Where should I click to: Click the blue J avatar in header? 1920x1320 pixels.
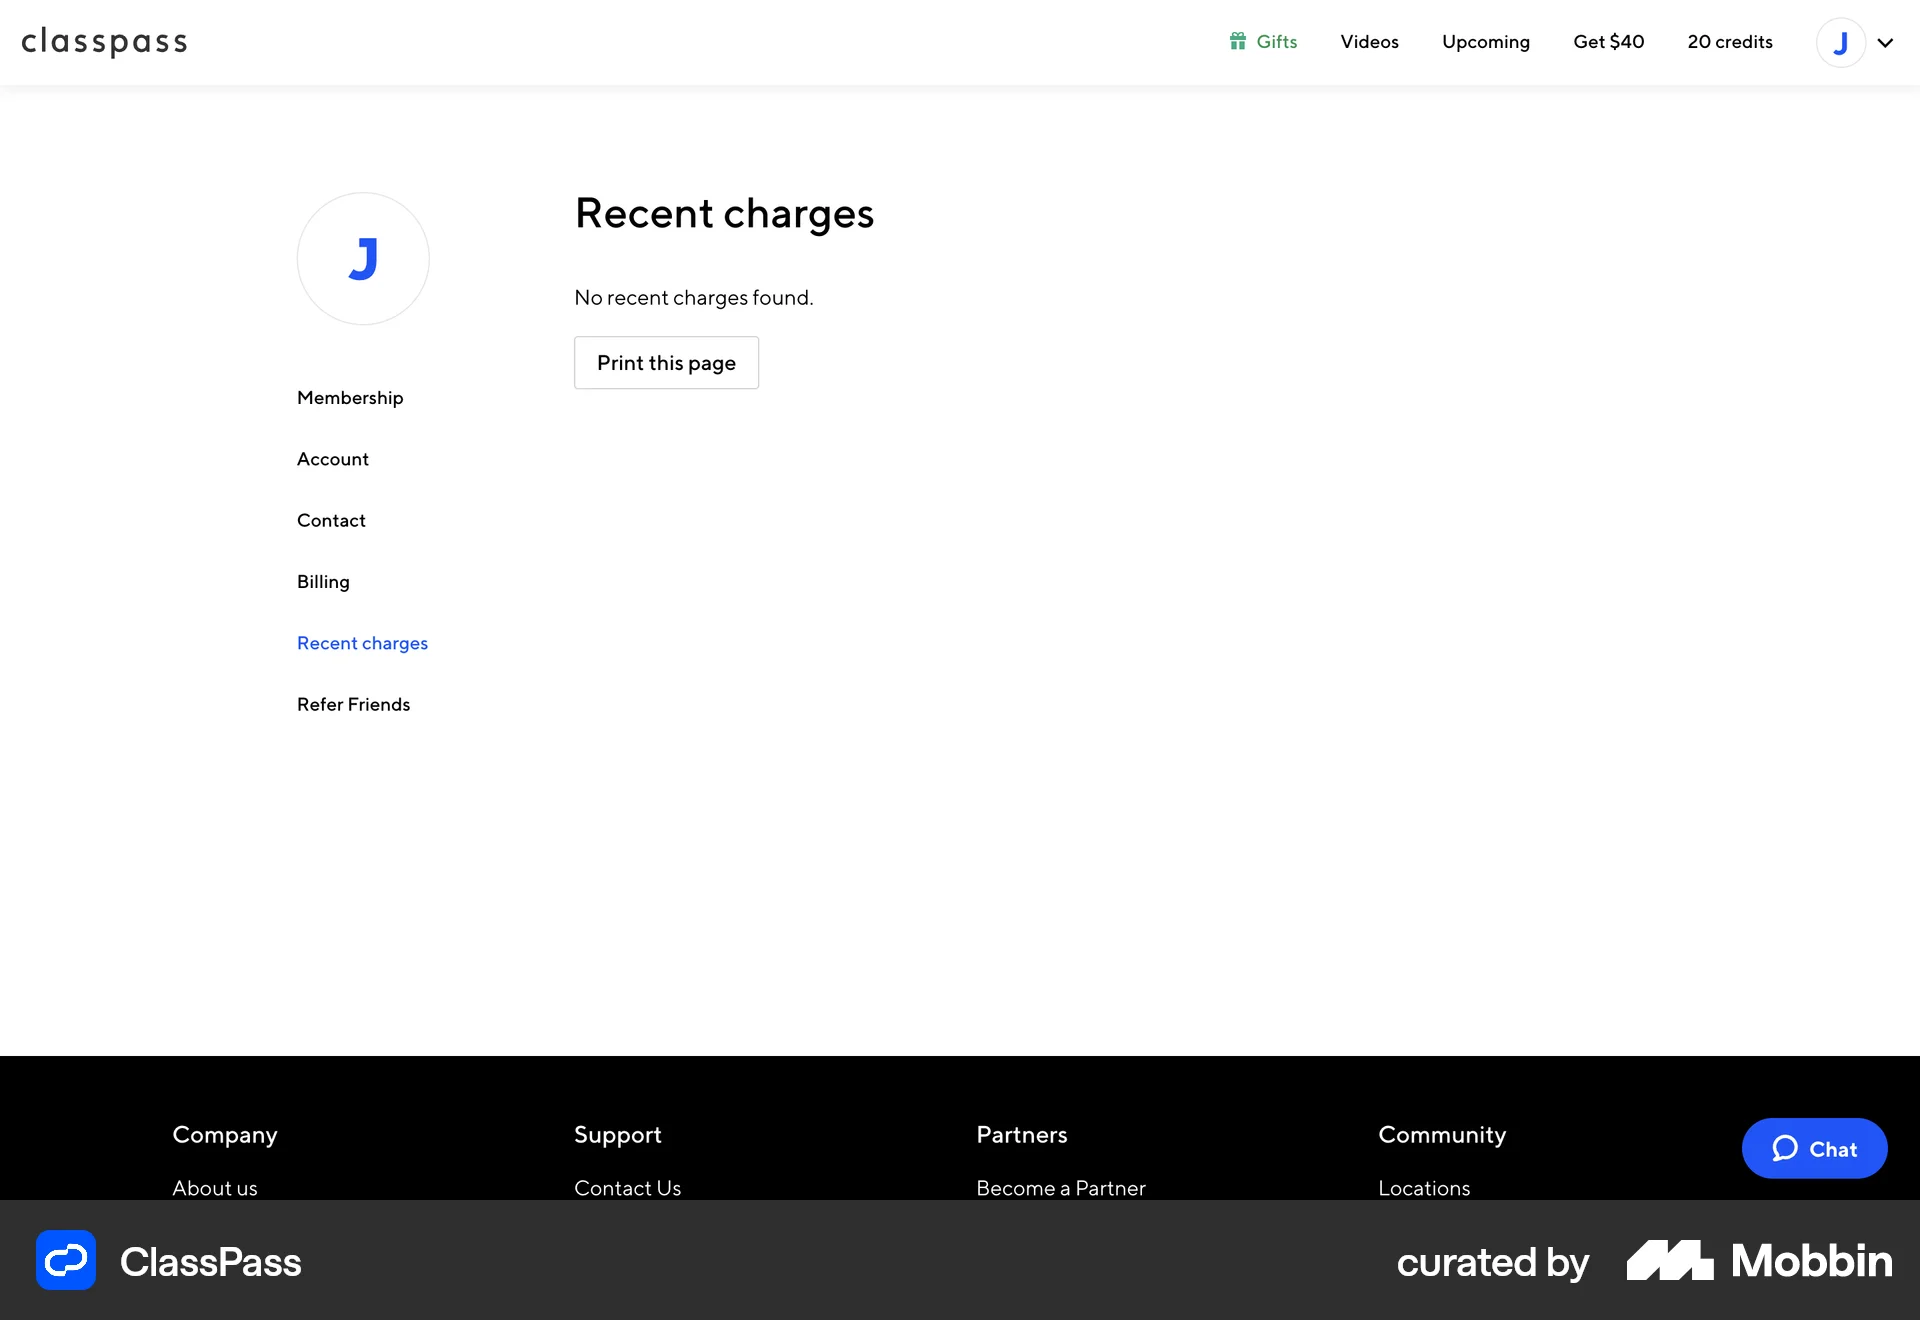pyautogui.click(x=1840, y=42)
